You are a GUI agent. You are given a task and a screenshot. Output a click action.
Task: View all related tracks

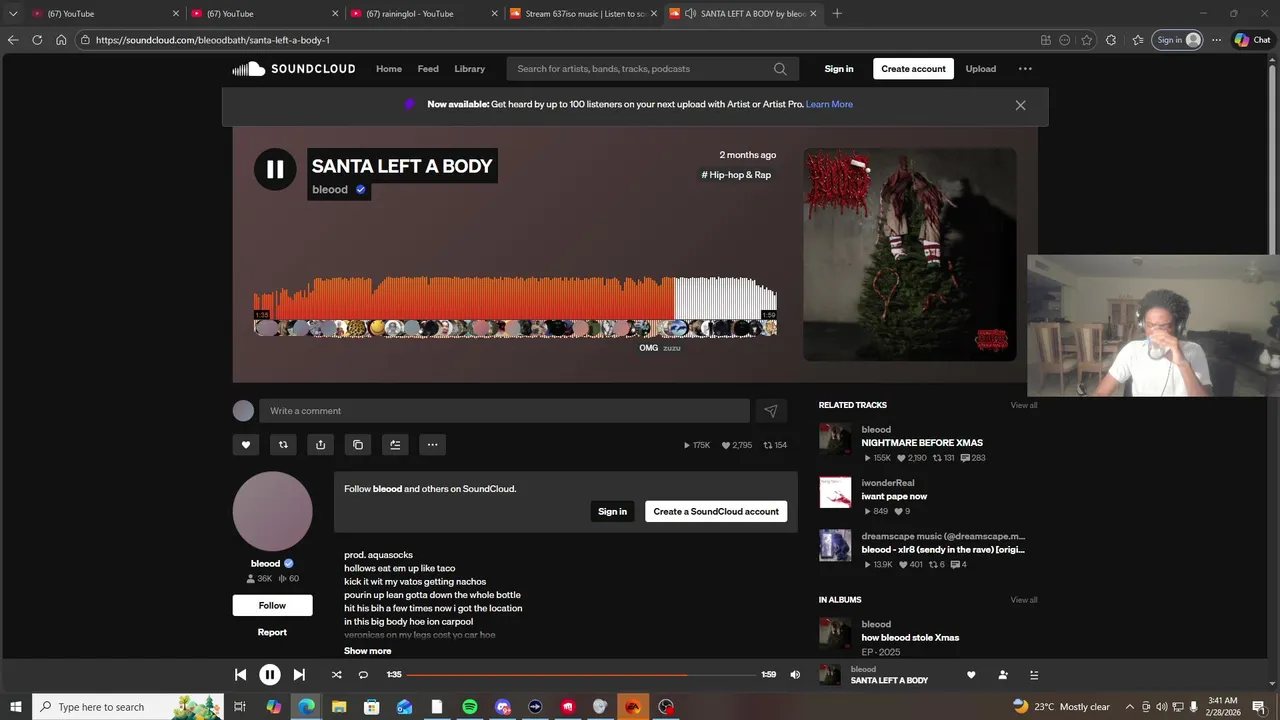tap(1024, 405)
